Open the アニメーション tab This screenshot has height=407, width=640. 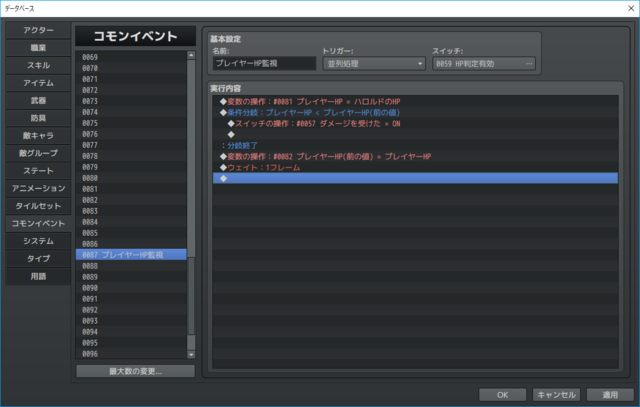coord(38,188)
